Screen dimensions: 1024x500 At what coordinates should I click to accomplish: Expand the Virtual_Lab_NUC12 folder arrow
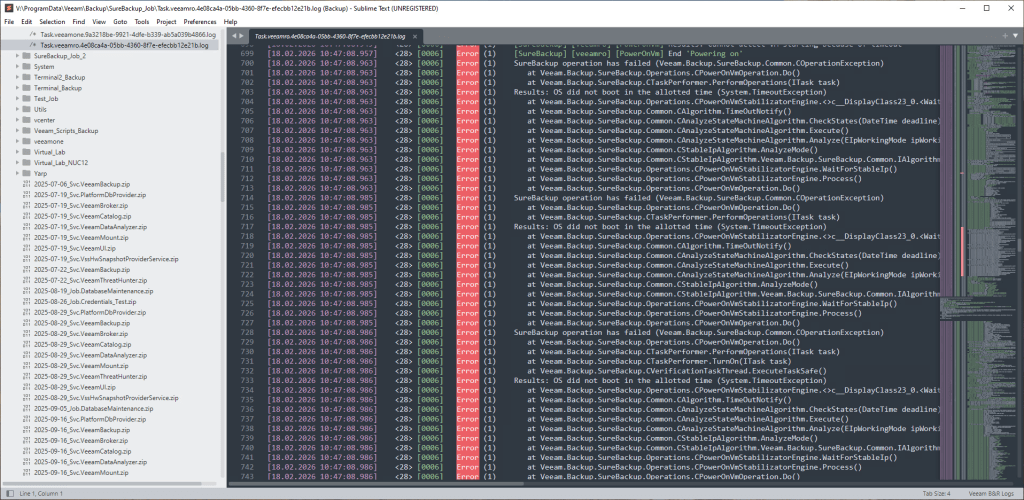click(18, 162)
